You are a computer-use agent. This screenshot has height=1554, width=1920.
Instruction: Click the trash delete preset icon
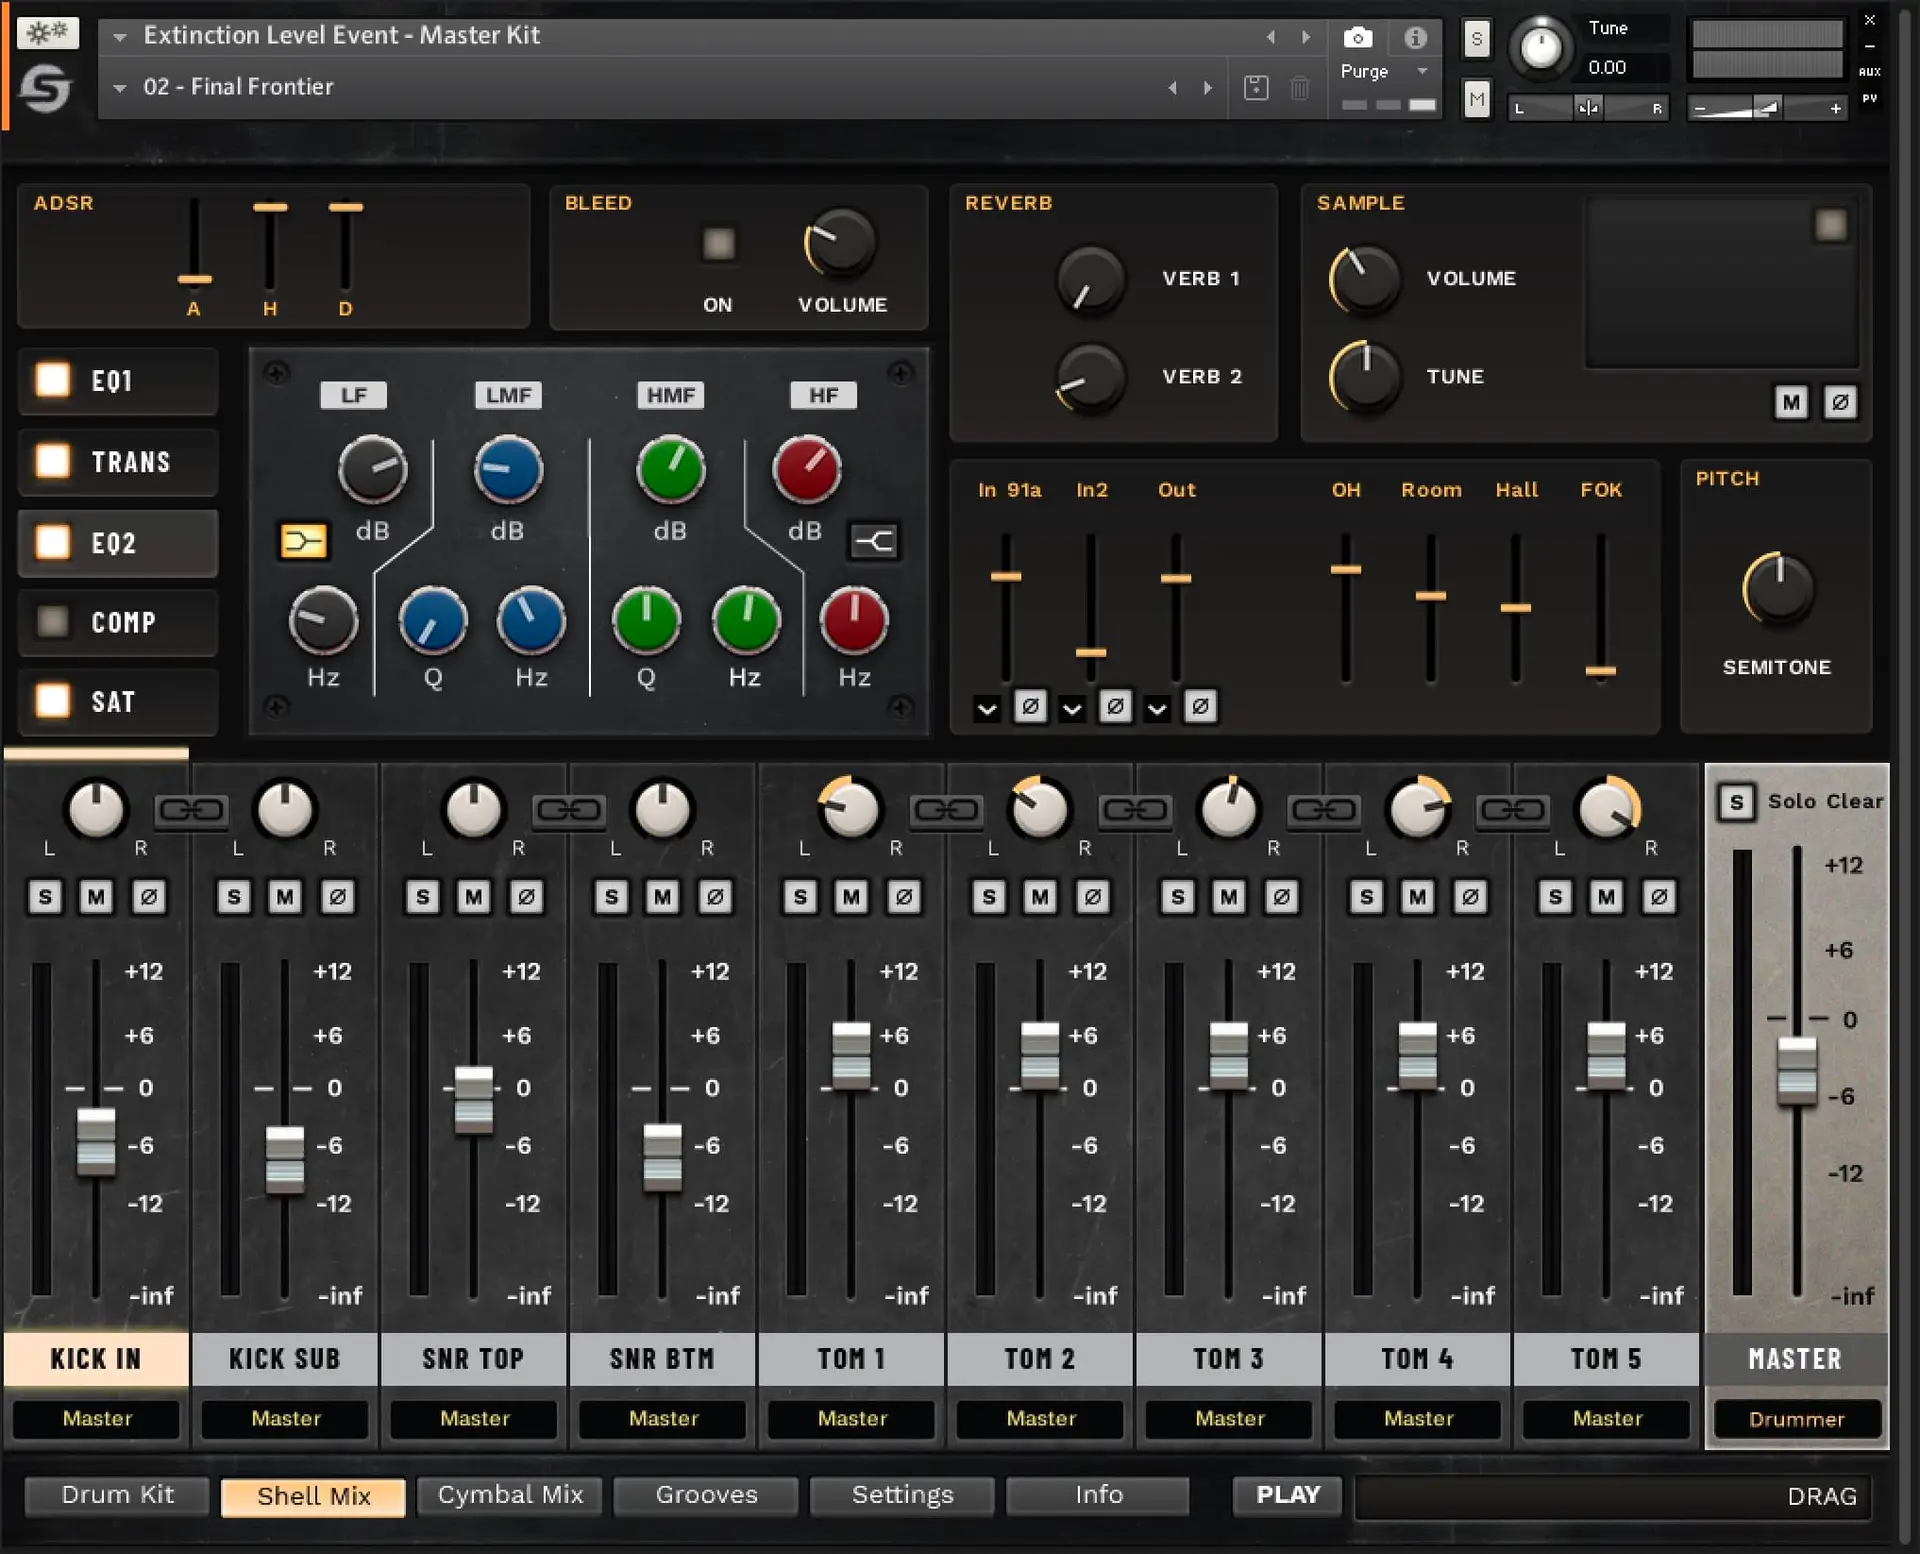point(1299,88)
